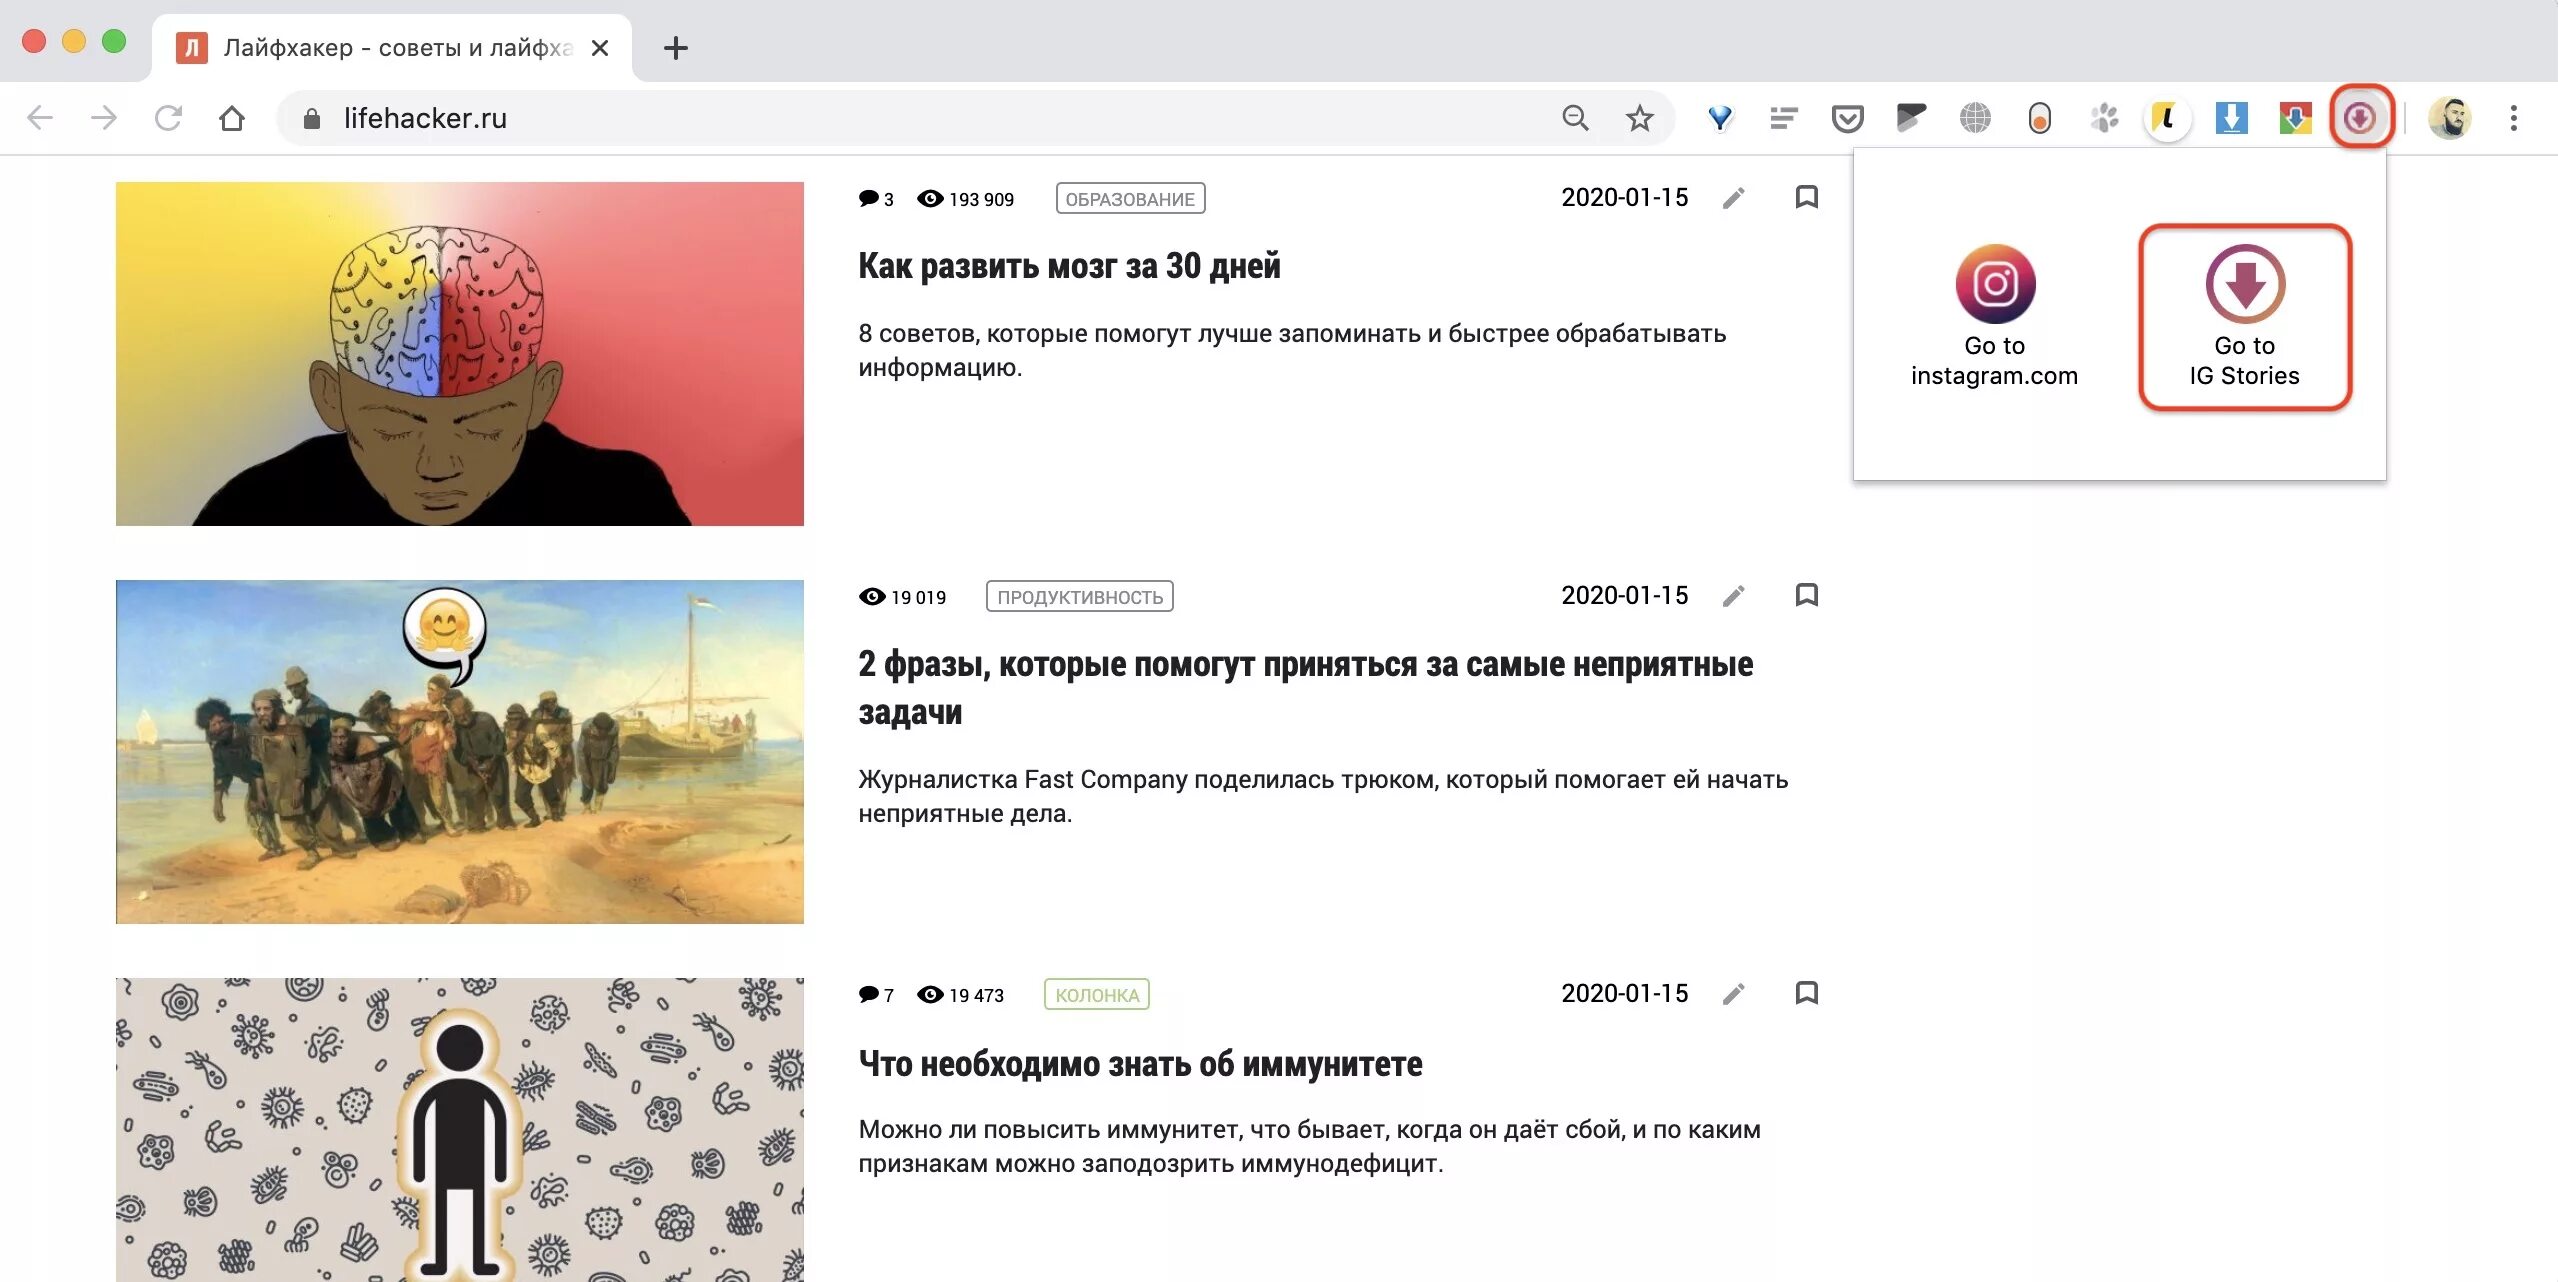Edit the brain article with pencil icon
The height and width of the screenshot is (1282, 2558).
point(1733,198)
